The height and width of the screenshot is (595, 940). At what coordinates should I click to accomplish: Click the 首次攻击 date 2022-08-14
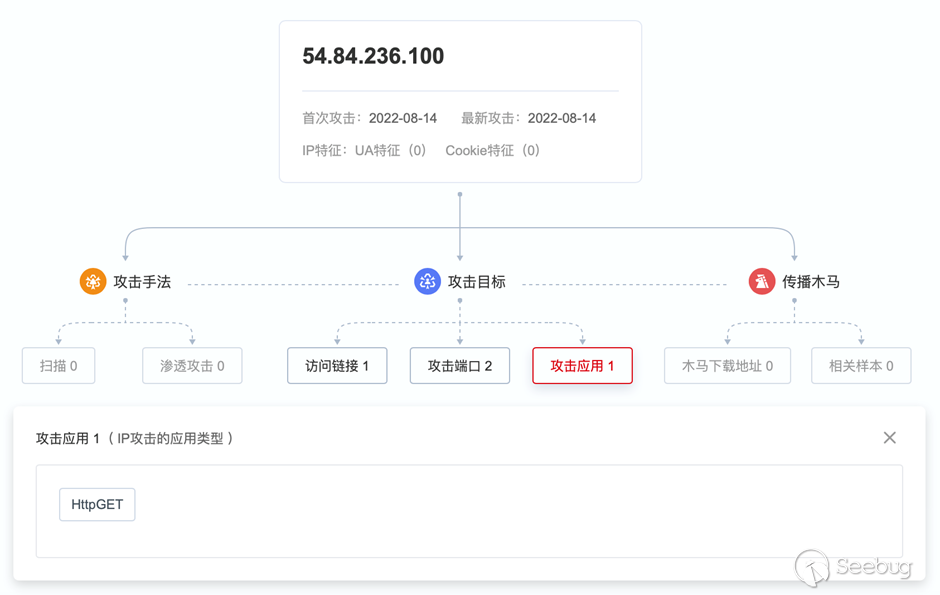point(403,118)
